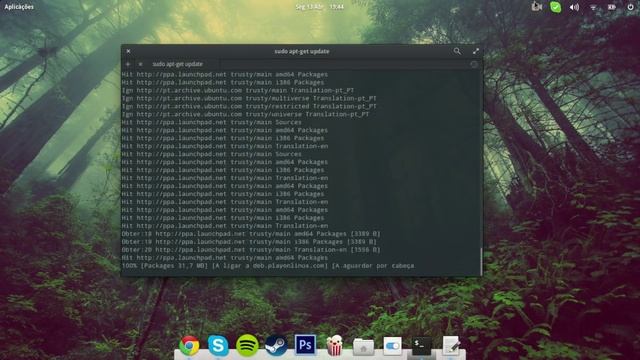
Task: Open System Settings switch icon in dock
Action: [392, 346]
